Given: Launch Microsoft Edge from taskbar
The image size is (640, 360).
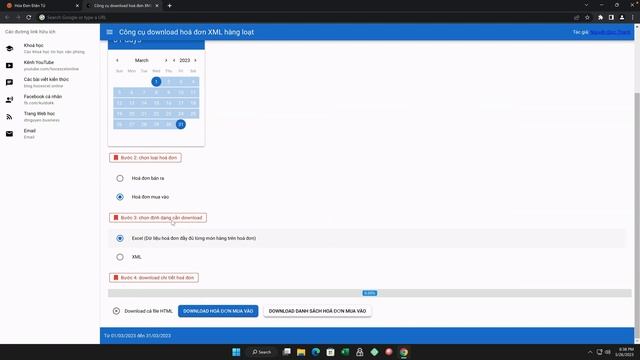Looking at the screenshot, I should pyautogui.click(x=316, y=352).
